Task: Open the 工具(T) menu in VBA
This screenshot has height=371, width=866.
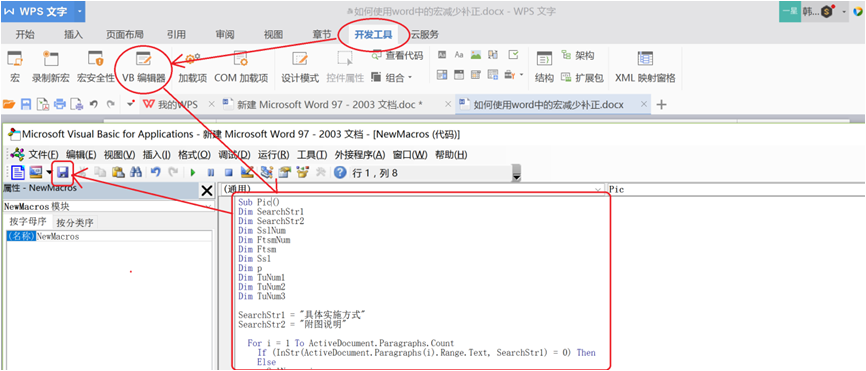Action: (312, 155)
